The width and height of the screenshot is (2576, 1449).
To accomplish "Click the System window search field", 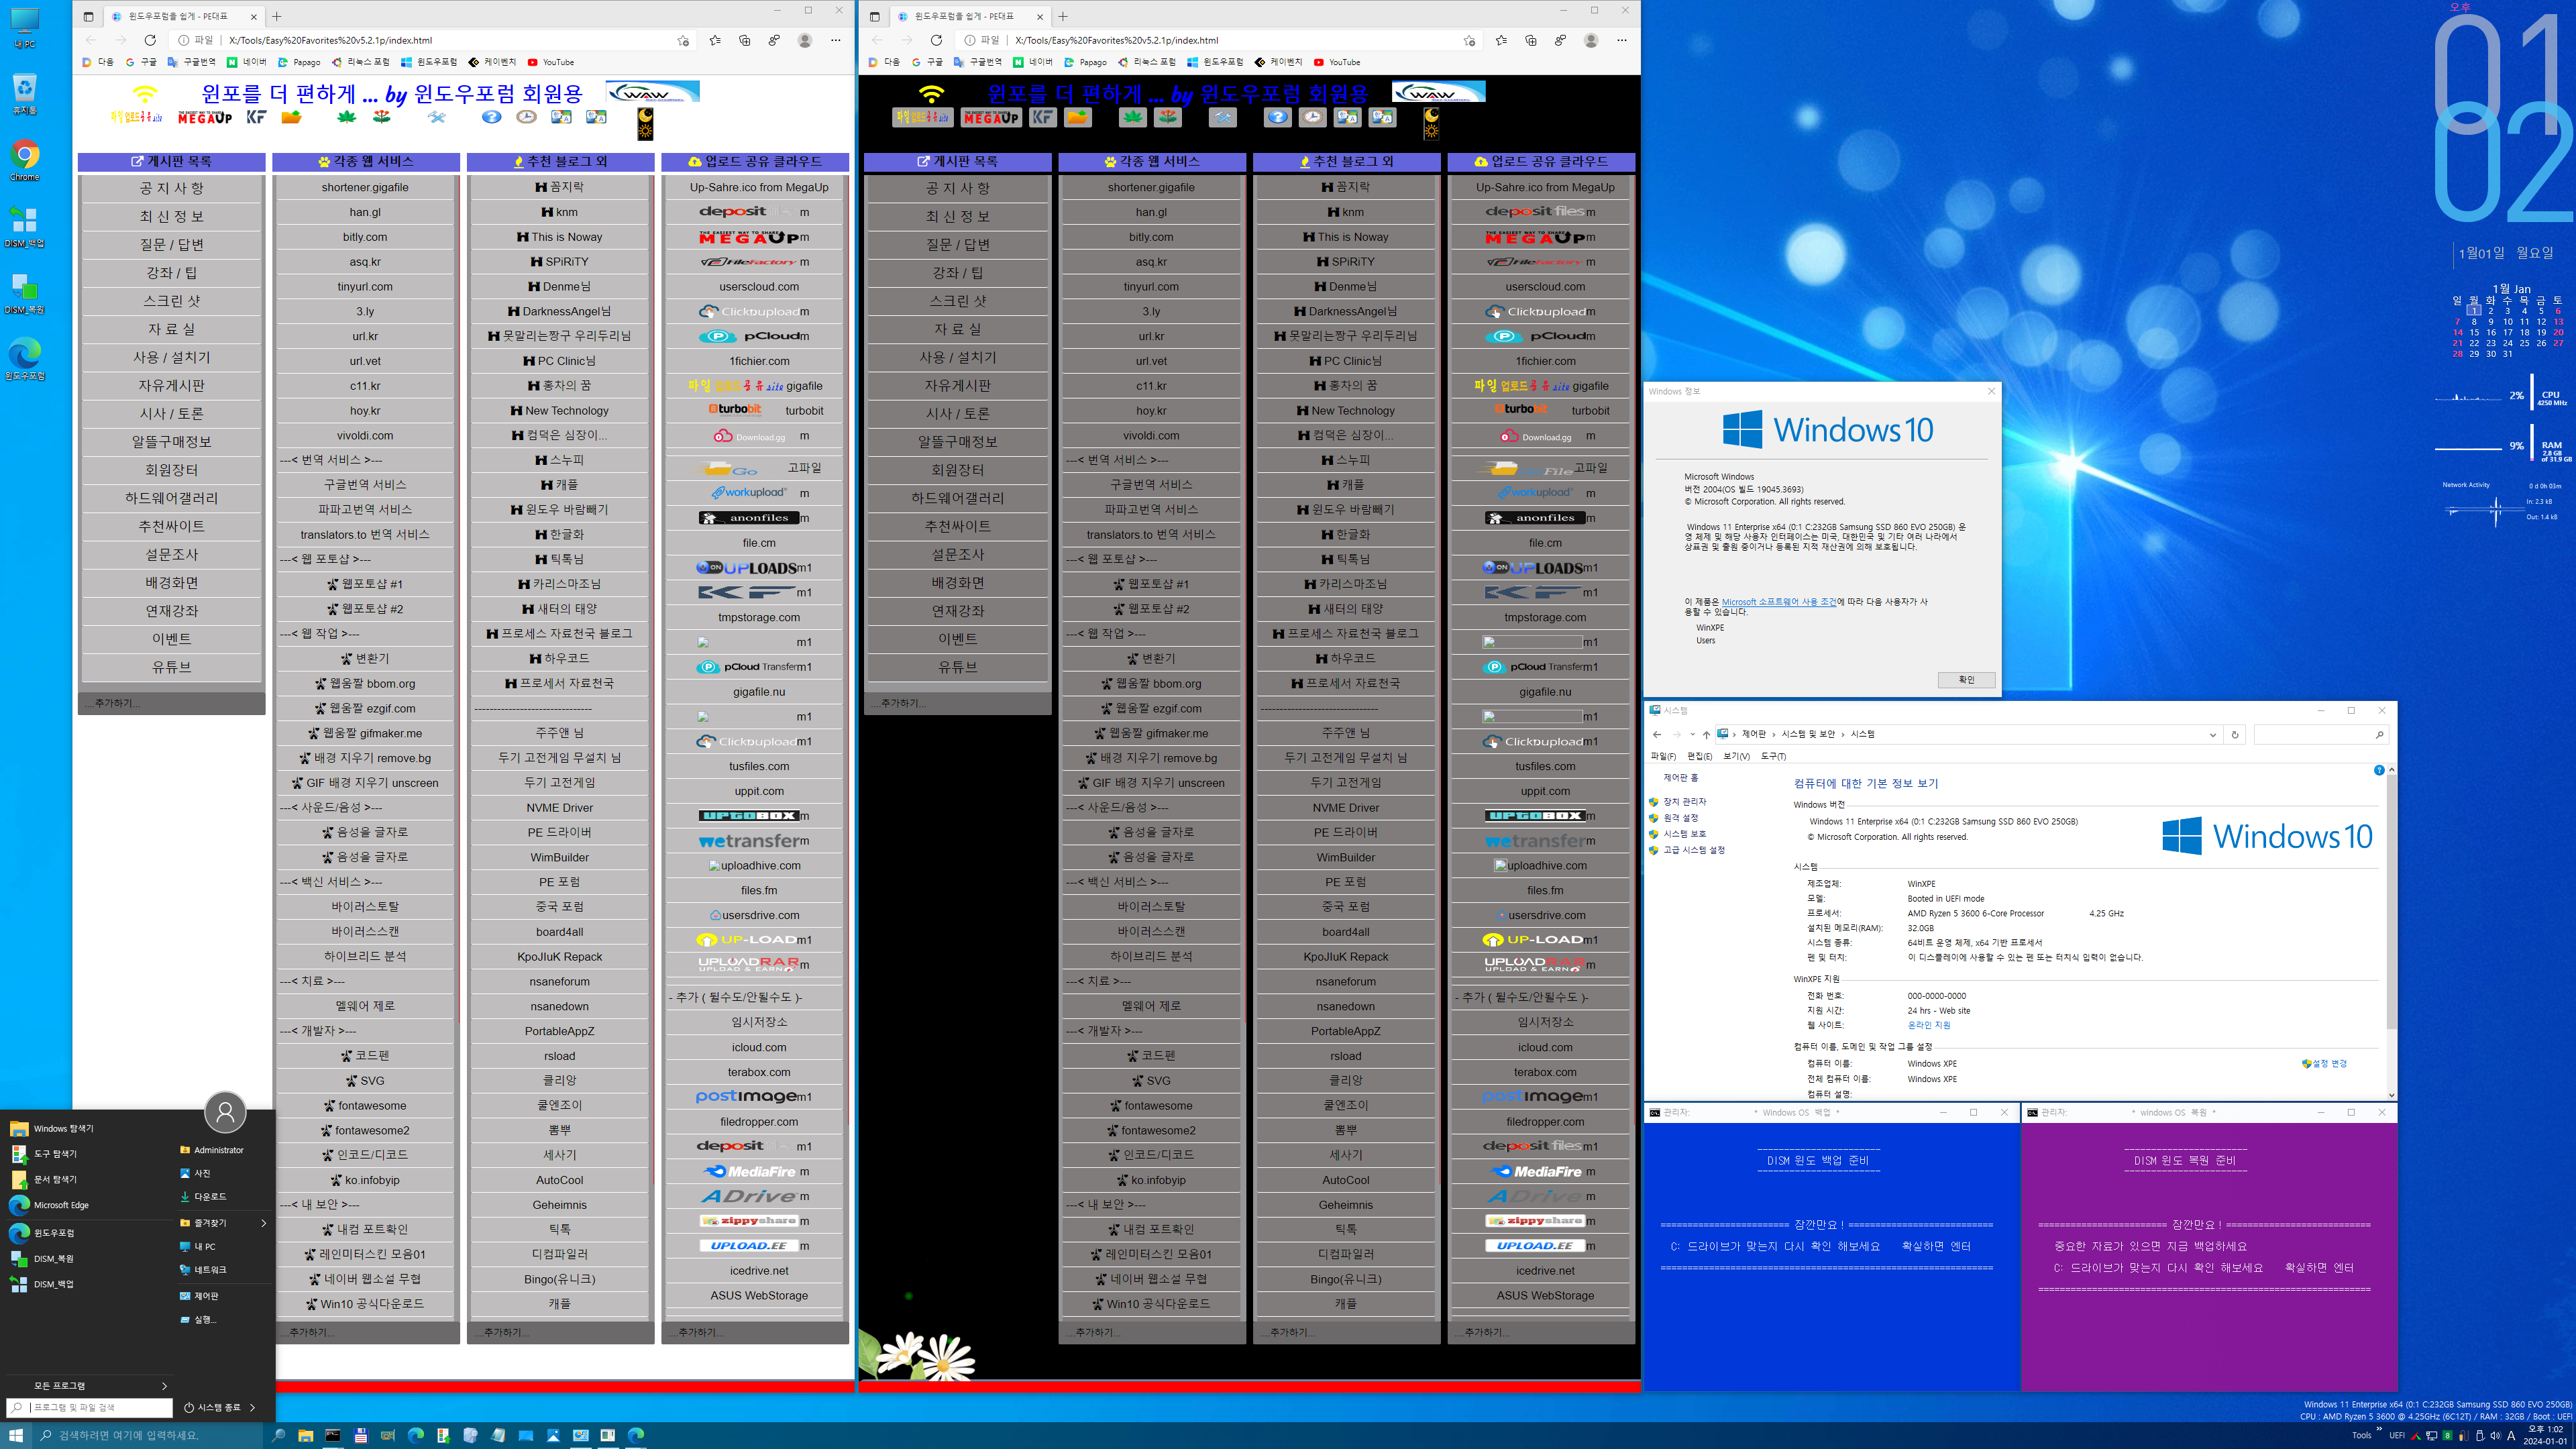I will [x=2320, y=735].
